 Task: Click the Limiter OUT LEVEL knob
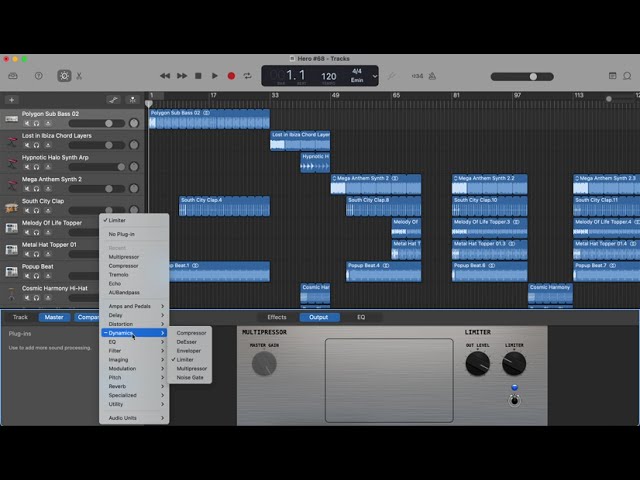click(x=477, y=363)
